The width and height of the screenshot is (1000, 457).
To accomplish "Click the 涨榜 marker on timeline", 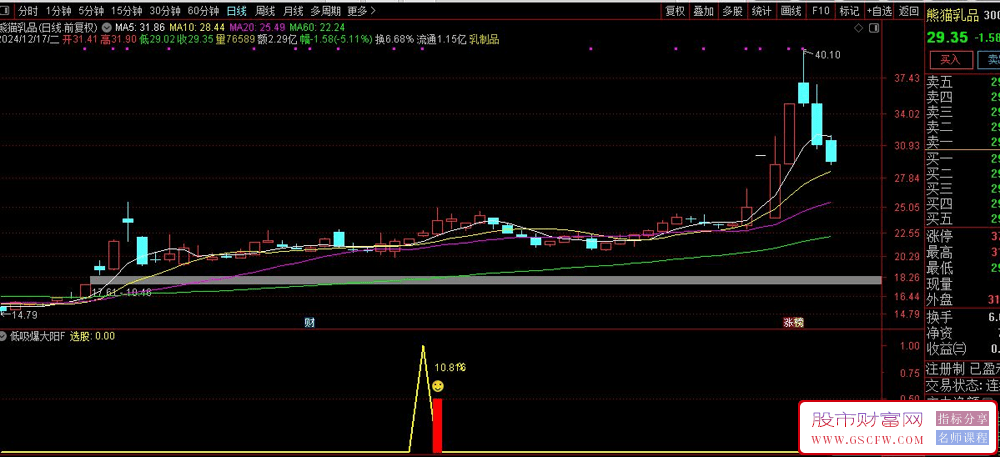I will [794, 323].
